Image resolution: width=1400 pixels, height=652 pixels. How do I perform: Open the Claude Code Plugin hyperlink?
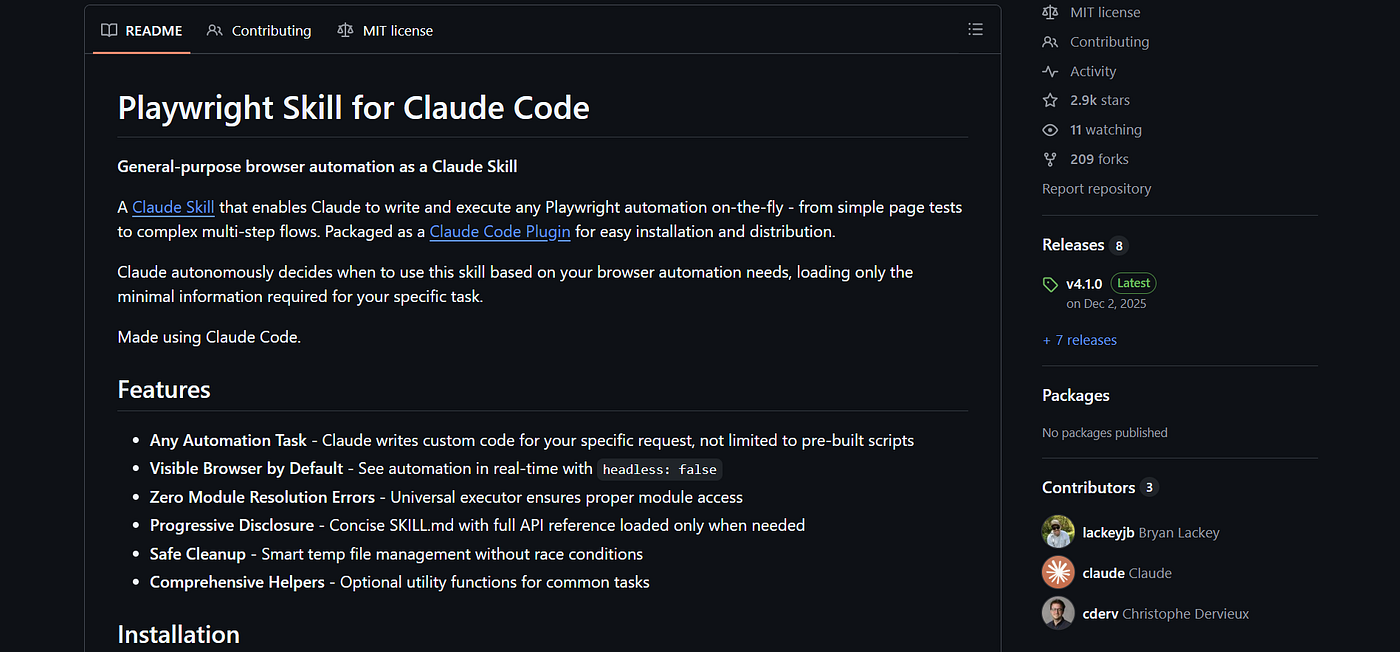pos(500,231)
